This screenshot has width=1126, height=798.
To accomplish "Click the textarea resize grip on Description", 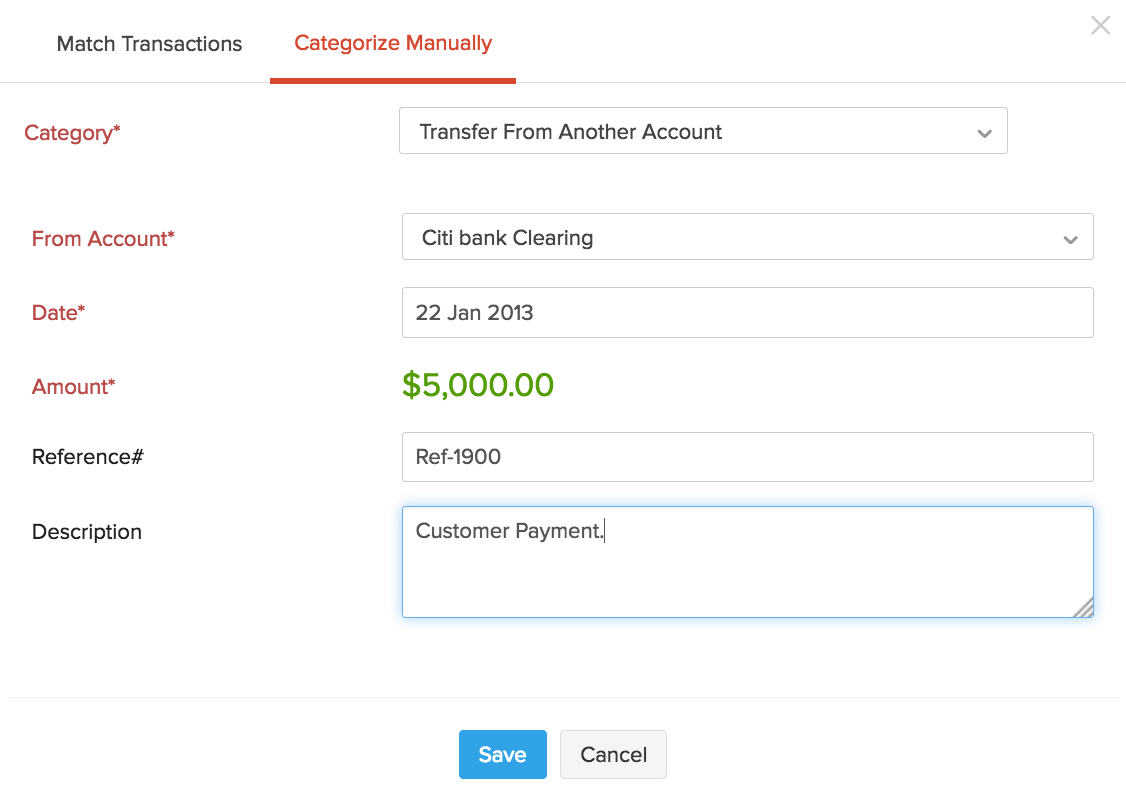I will (x=1083, y=608).
